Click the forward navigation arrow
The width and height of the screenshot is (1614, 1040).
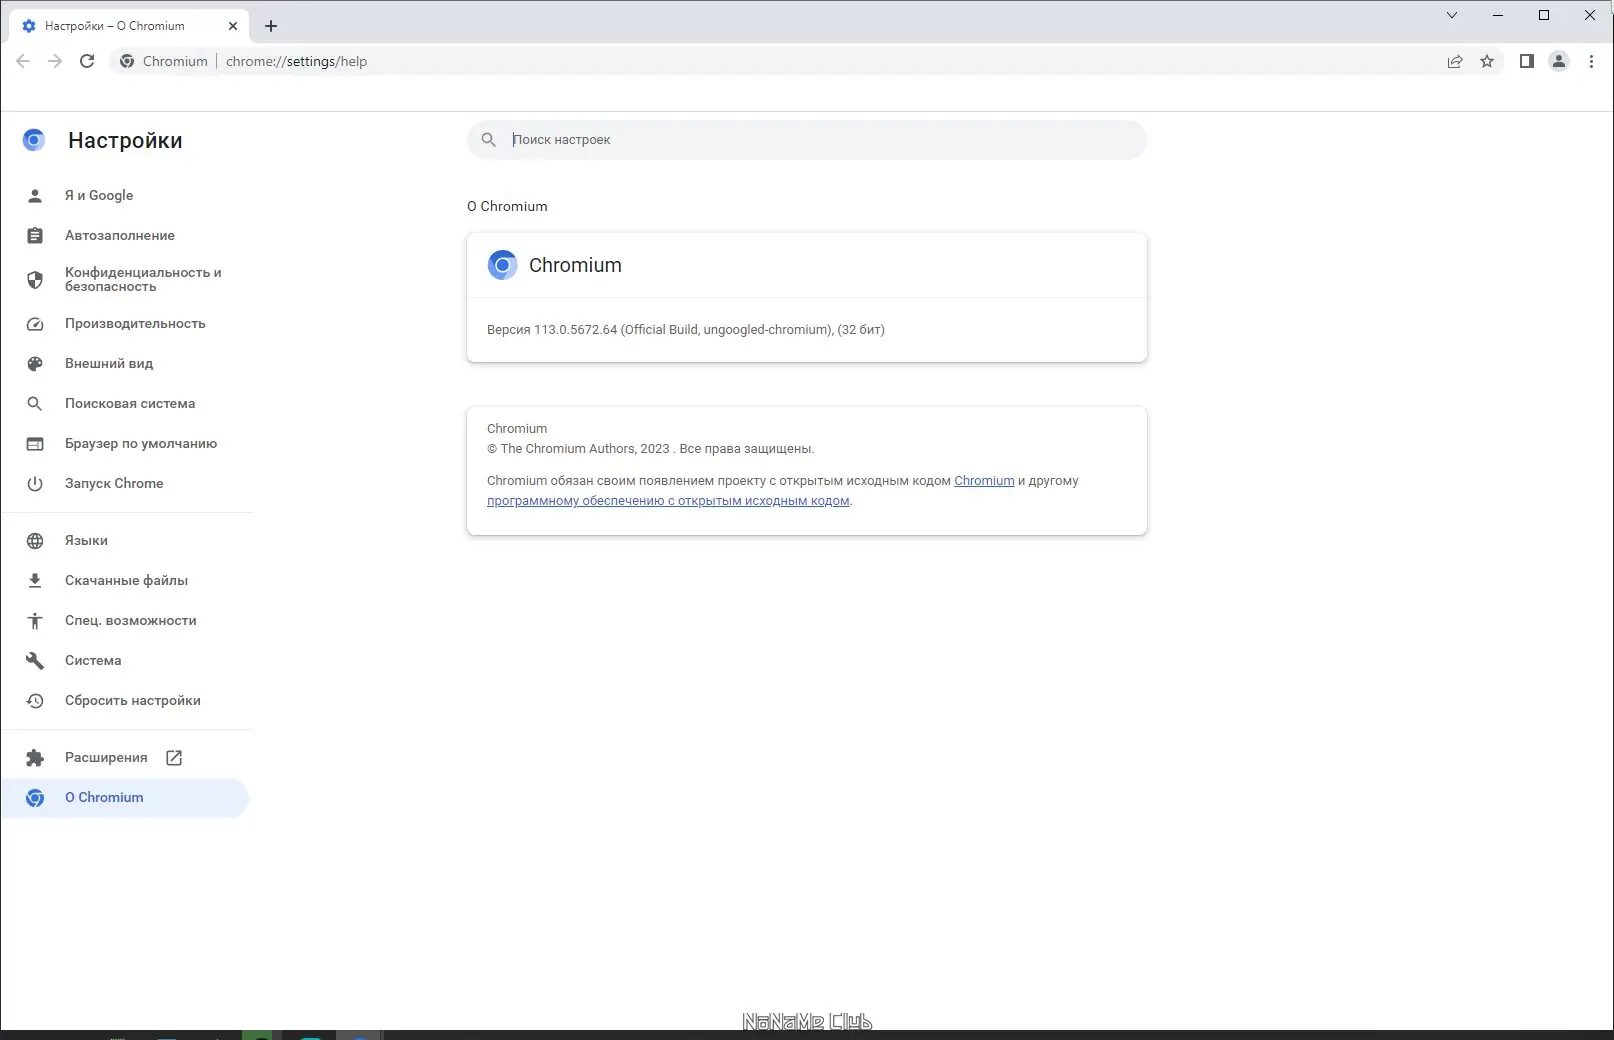coord(55,61)
